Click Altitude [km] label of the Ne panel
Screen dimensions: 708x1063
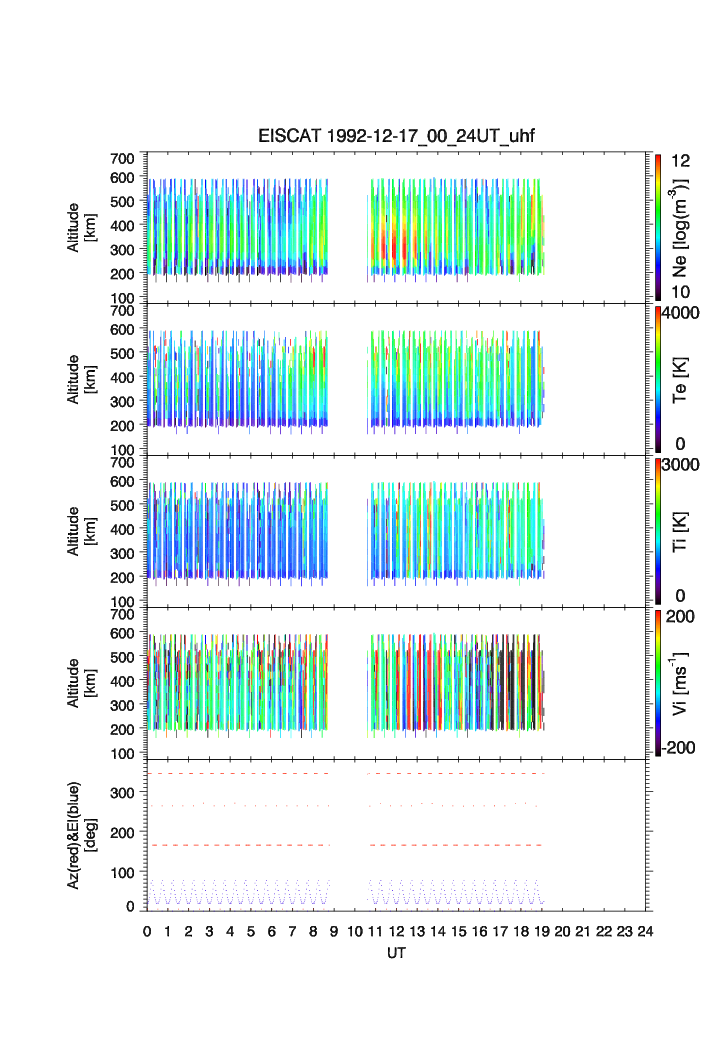[81, 228]
